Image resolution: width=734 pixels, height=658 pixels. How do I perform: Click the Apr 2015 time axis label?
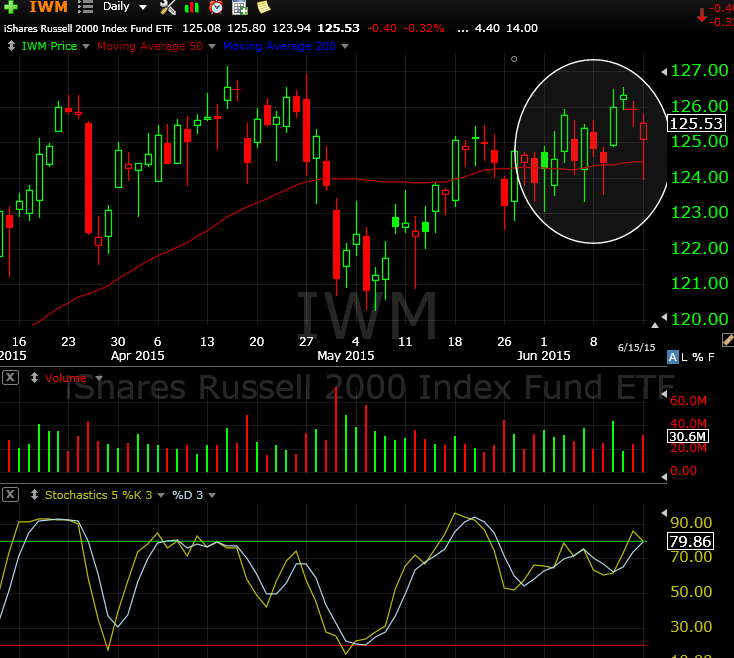pos(137,356)
